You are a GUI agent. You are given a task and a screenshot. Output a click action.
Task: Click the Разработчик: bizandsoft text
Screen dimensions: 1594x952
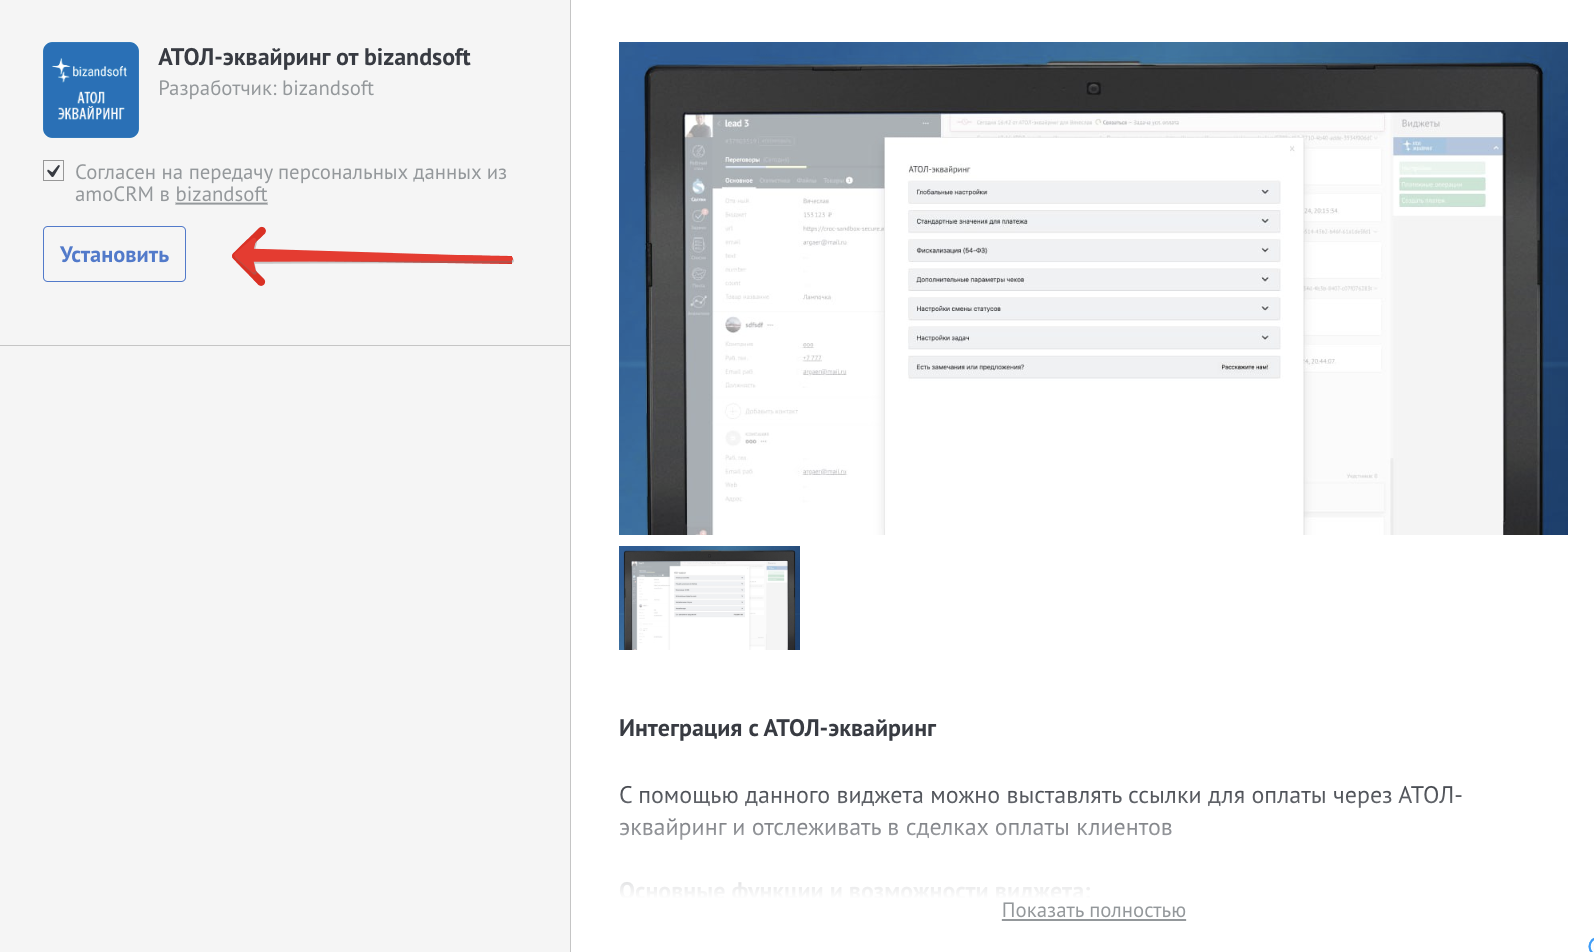coord(266,88)
